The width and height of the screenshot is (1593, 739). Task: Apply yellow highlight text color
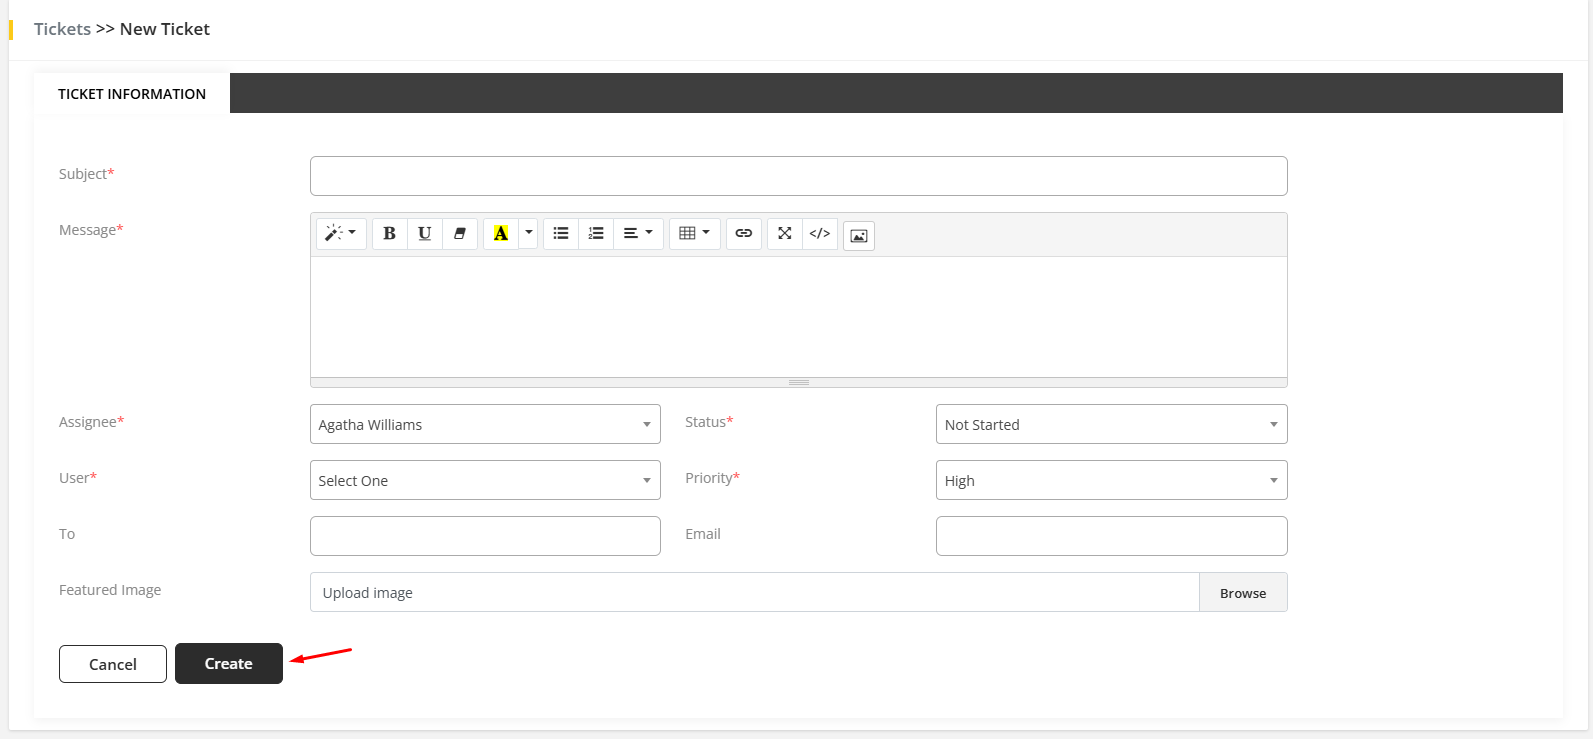click(x=501, y=234)
